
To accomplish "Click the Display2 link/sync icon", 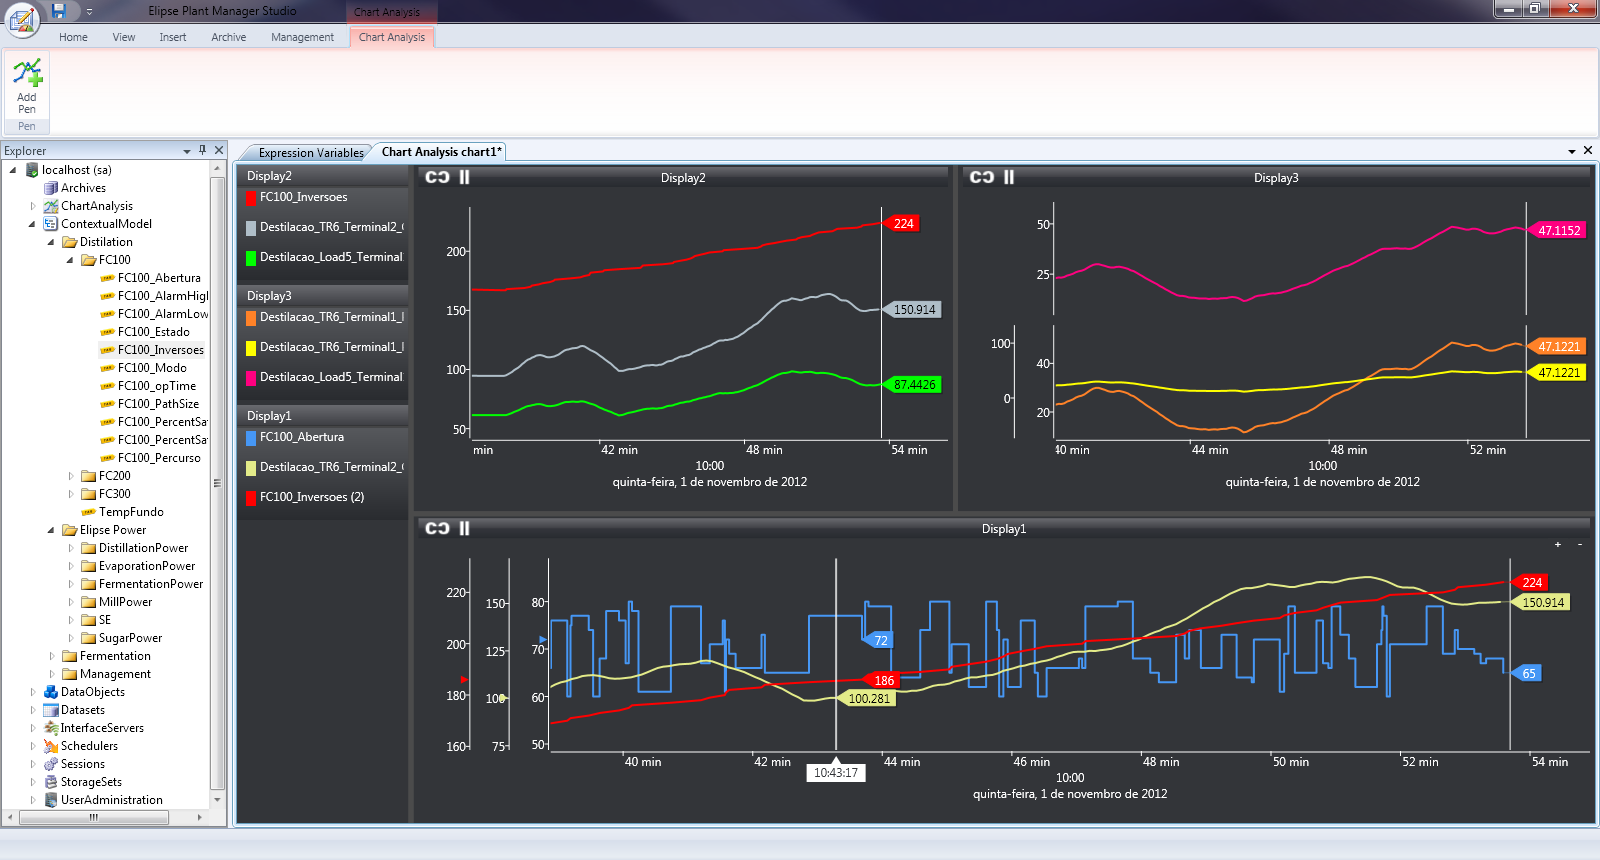I will point(437,177).
